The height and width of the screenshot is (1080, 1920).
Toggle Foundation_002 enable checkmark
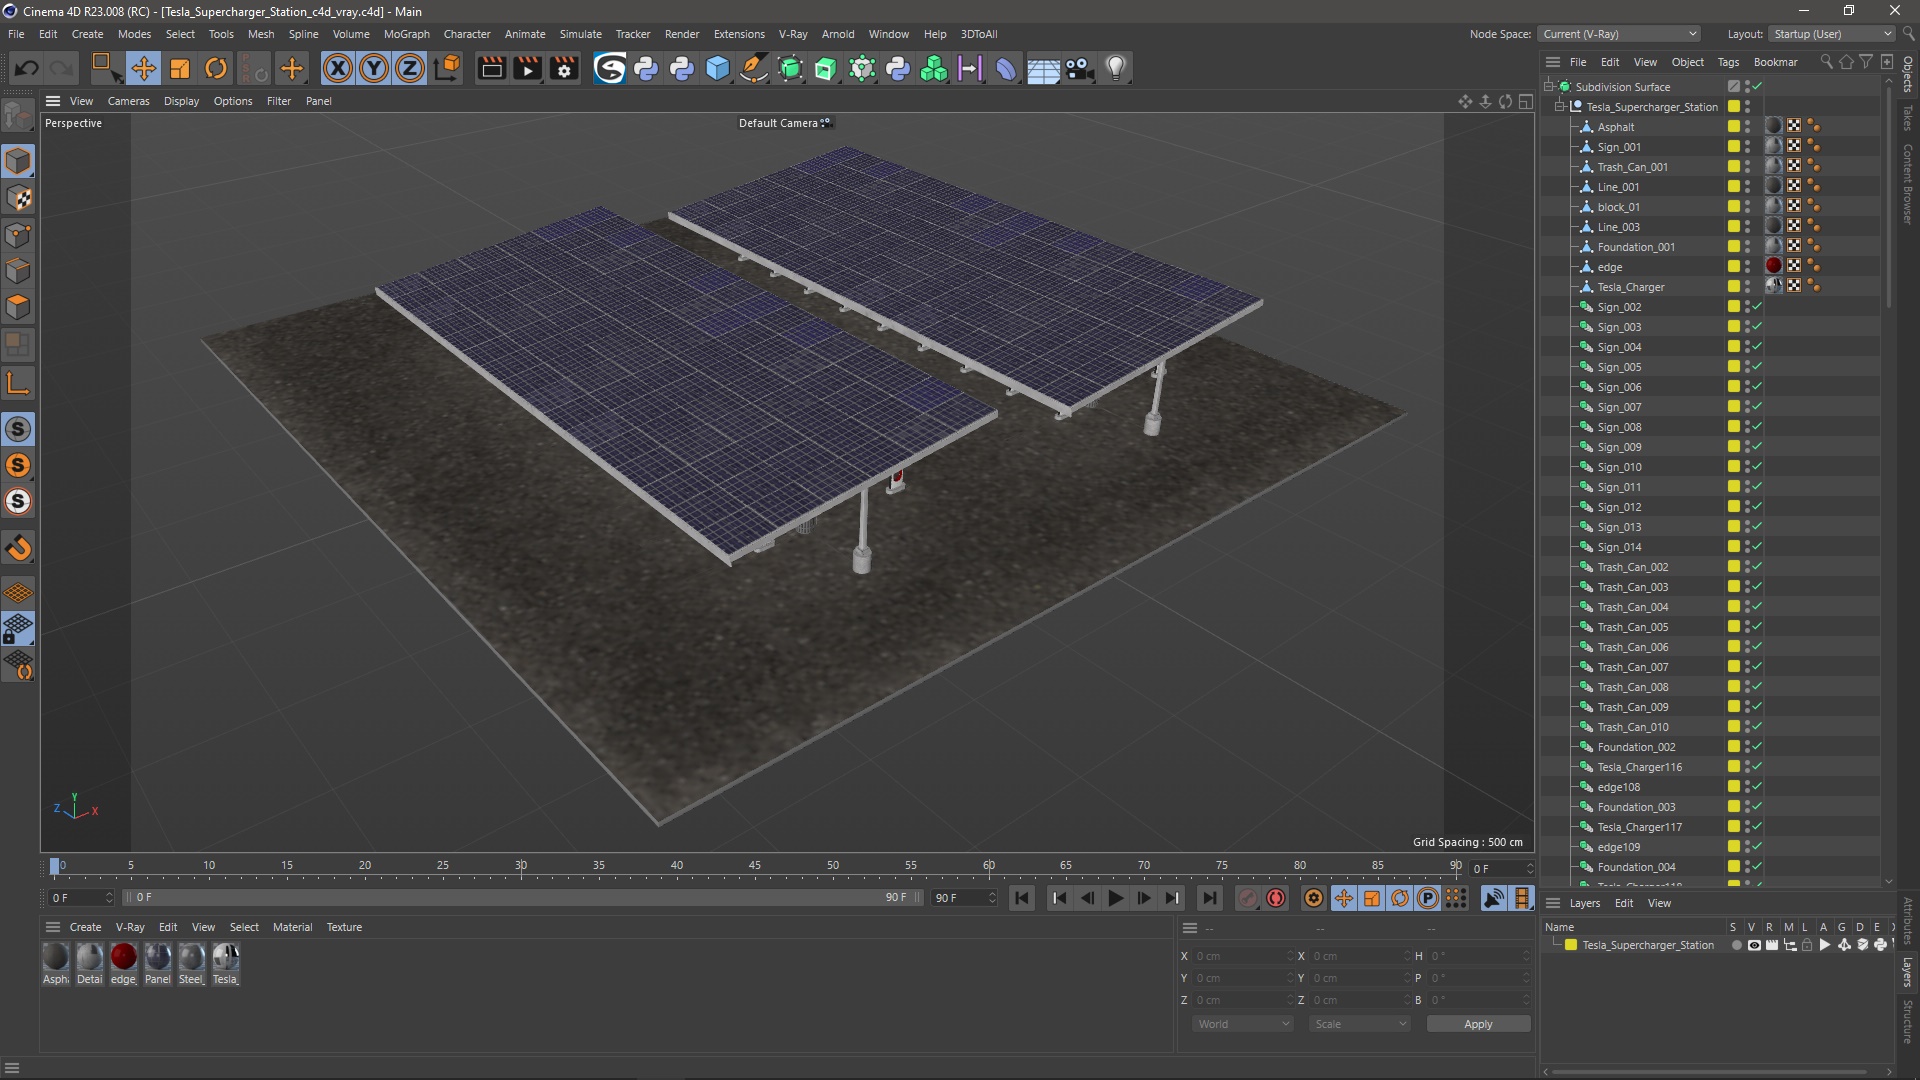(1758, 747)
